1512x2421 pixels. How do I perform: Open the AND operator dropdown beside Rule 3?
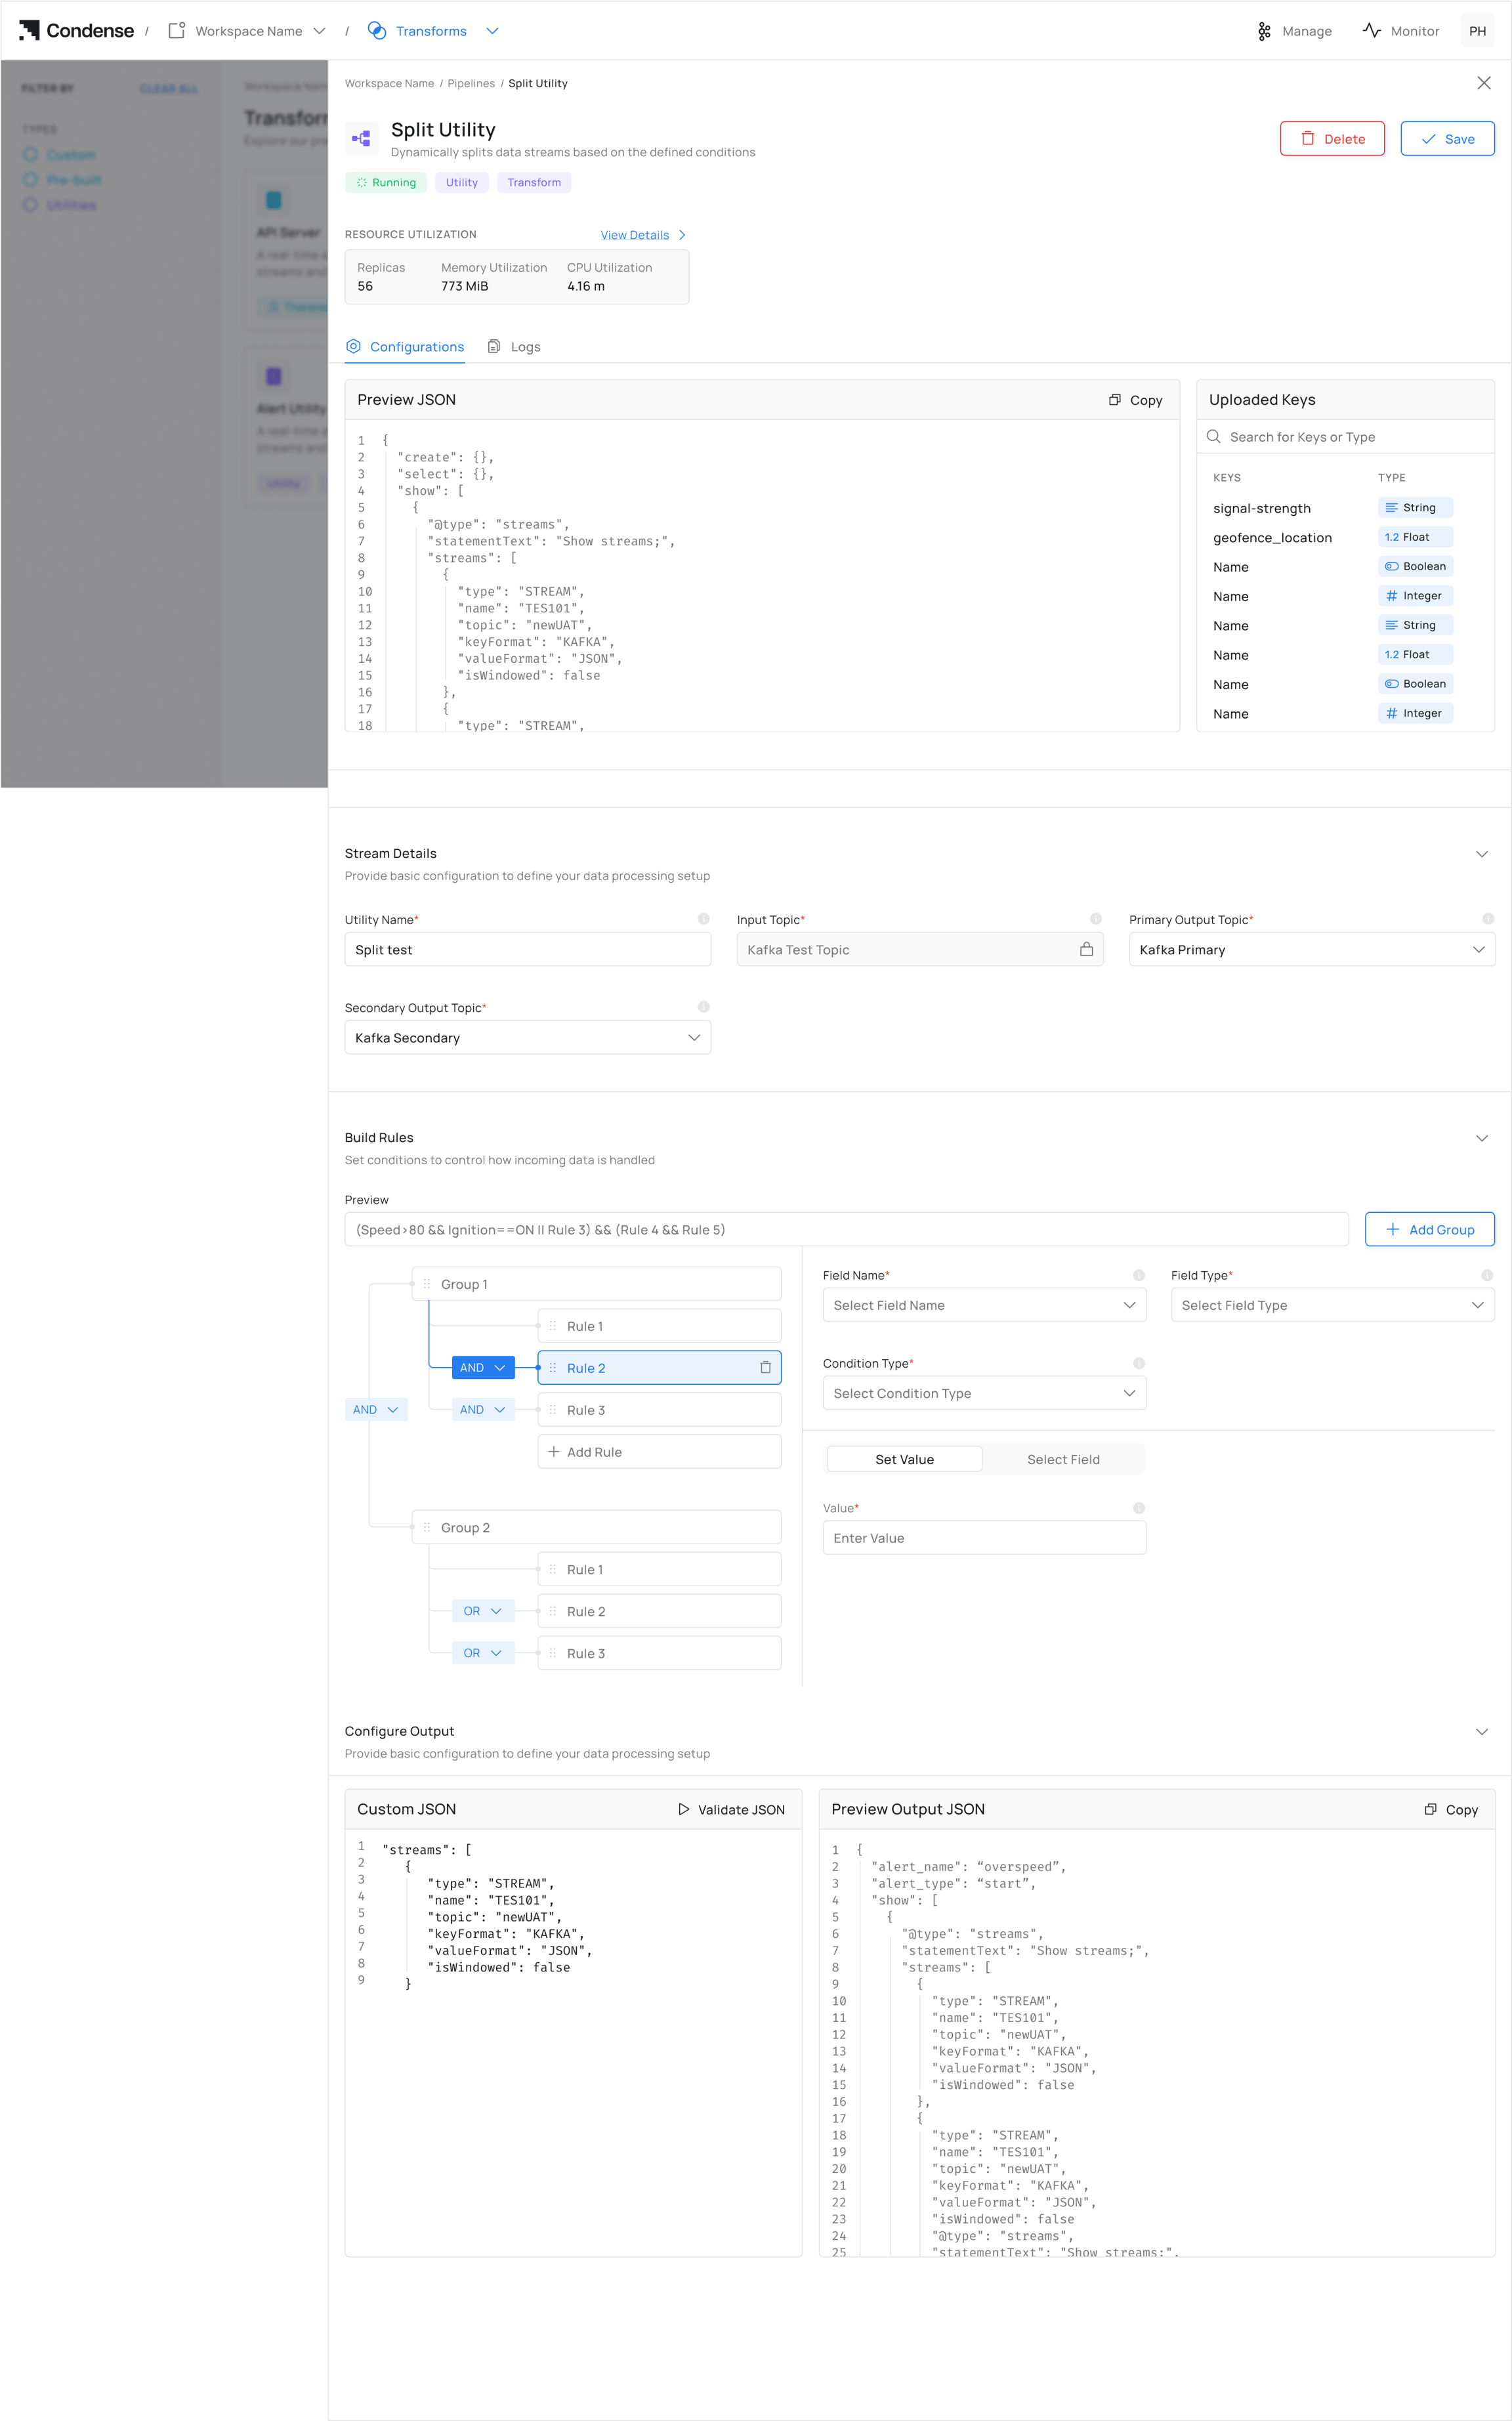(x=483, y=1410)
